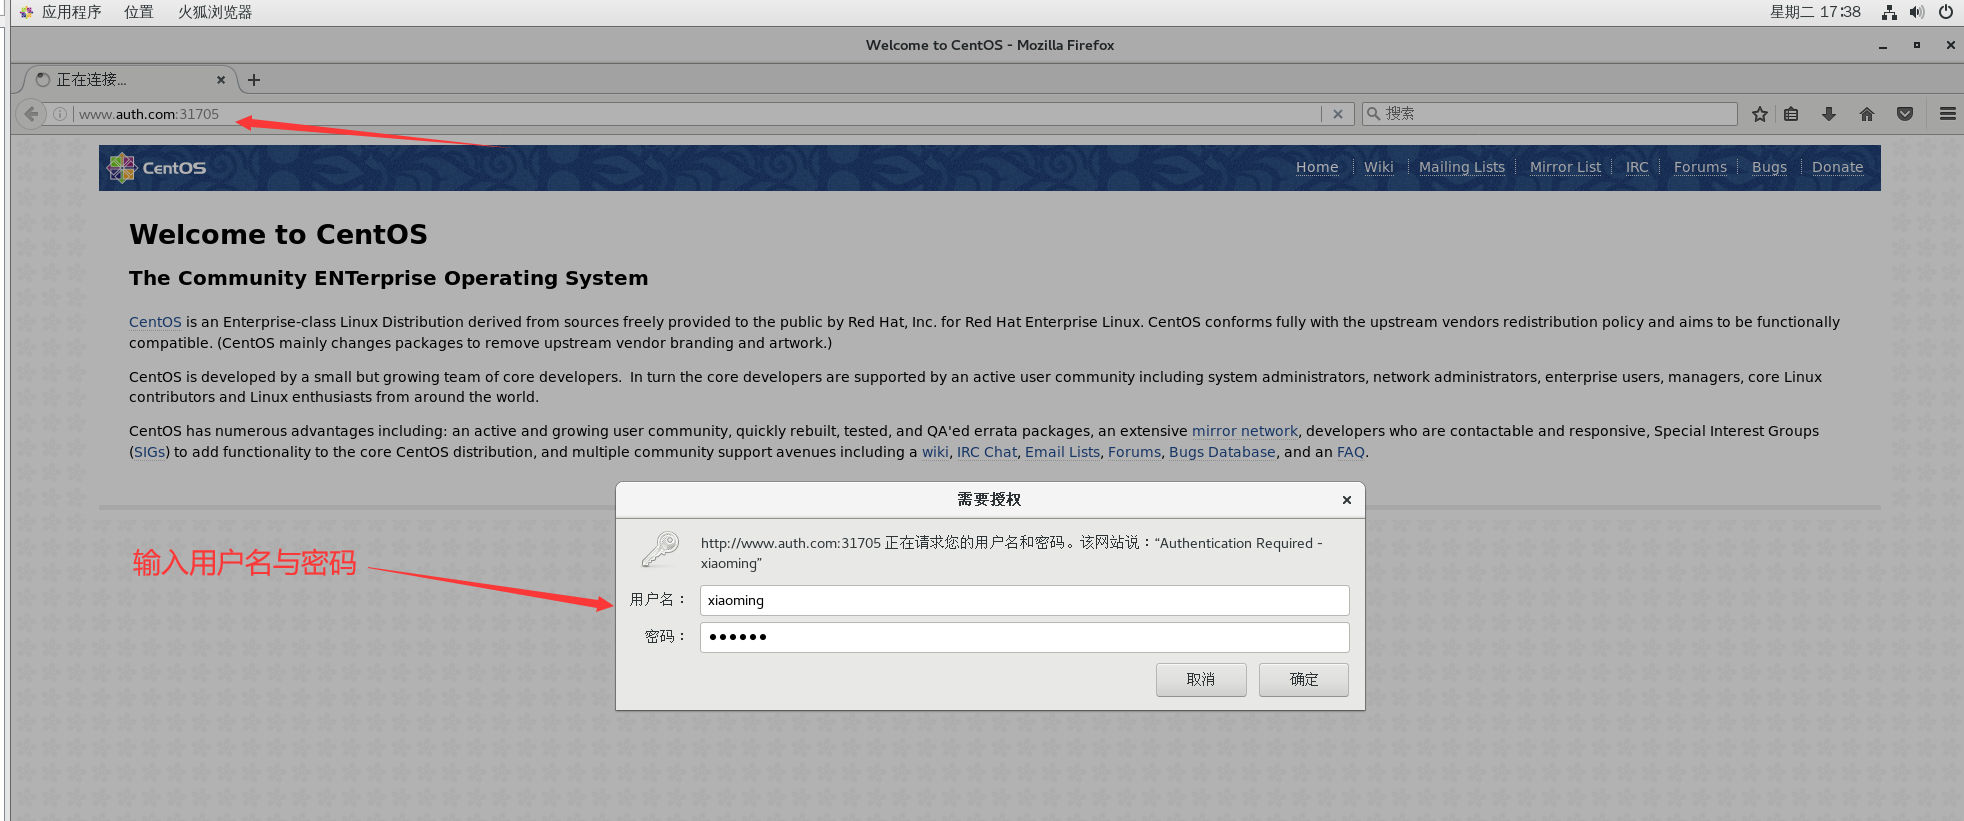Click 火狐浏览器 in top panel
The width and height of the screenshot is (1964, 821).
[x=215, y=12]
